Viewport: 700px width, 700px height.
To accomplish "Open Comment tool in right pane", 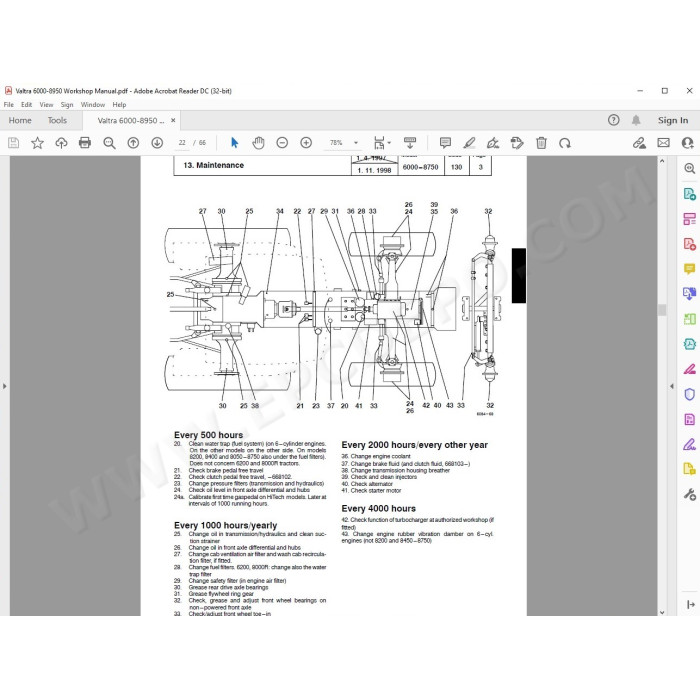I will [x=689, y=269].
